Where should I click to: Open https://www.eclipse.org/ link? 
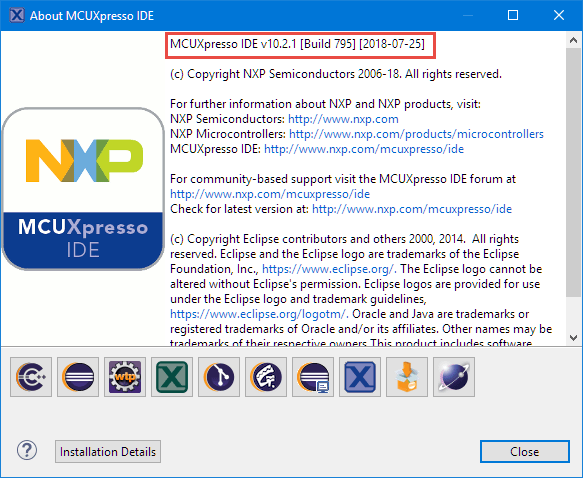[329, 269]
